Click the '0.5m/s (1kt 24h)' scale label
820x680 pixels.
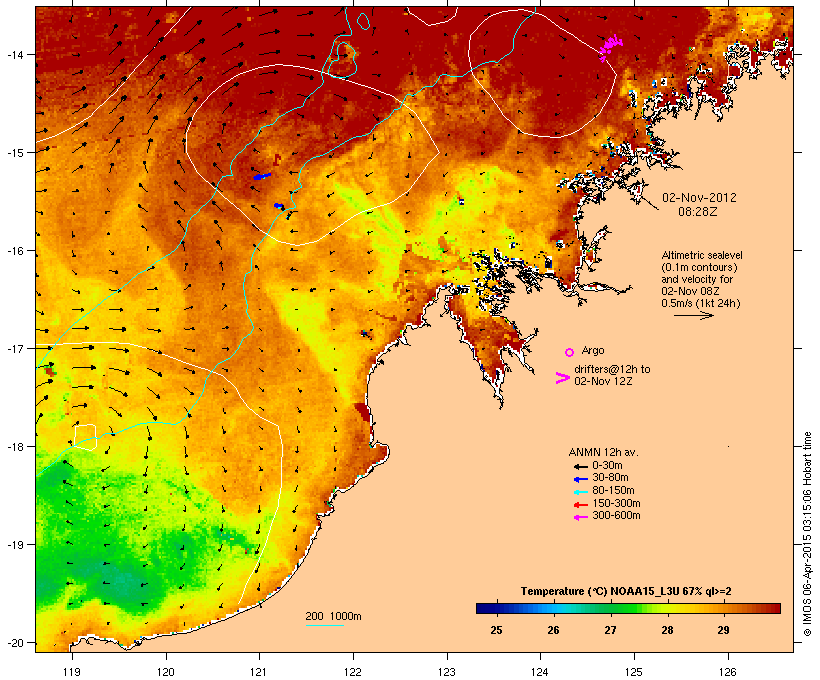pos(701,303)
